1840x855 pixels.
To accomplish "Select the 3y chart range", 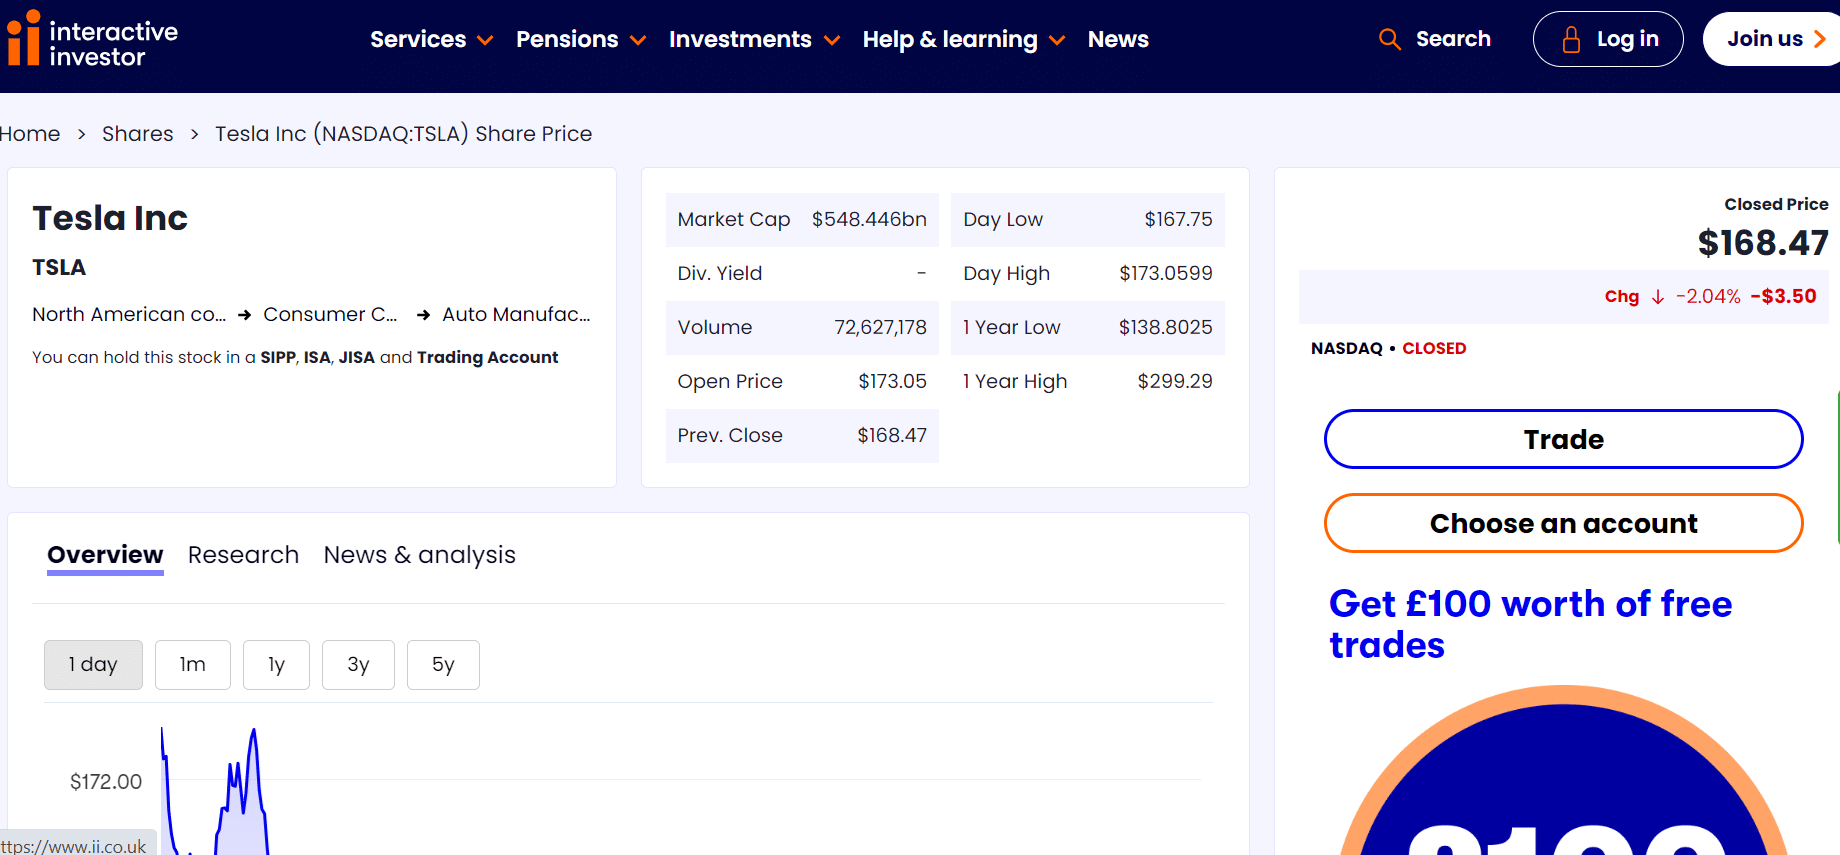I will (x=358, y=665).
